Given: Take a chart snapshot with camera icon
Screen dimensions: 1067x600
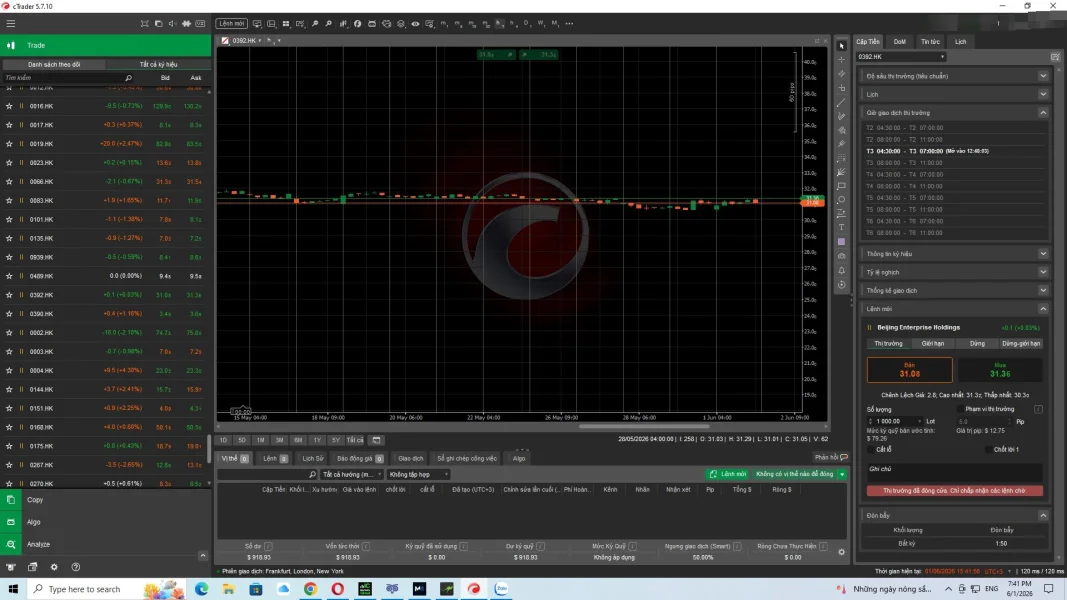Looking at the screenshot, I should (842, 256).
